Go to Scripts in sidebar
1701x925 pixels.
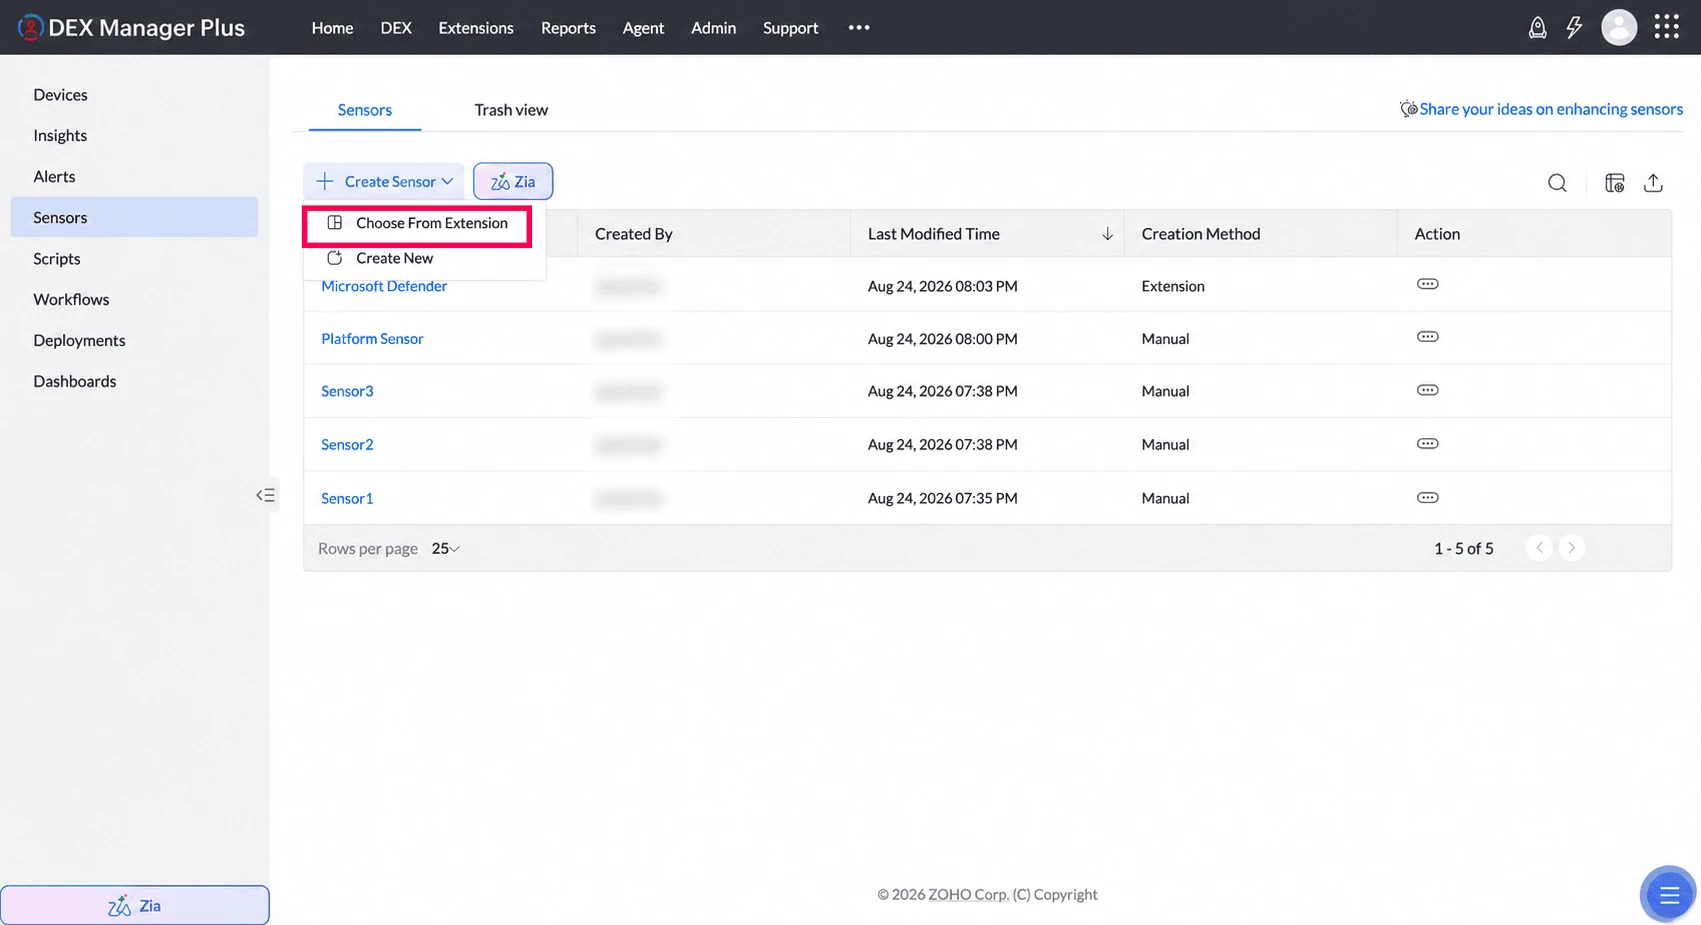coord(57,258)
